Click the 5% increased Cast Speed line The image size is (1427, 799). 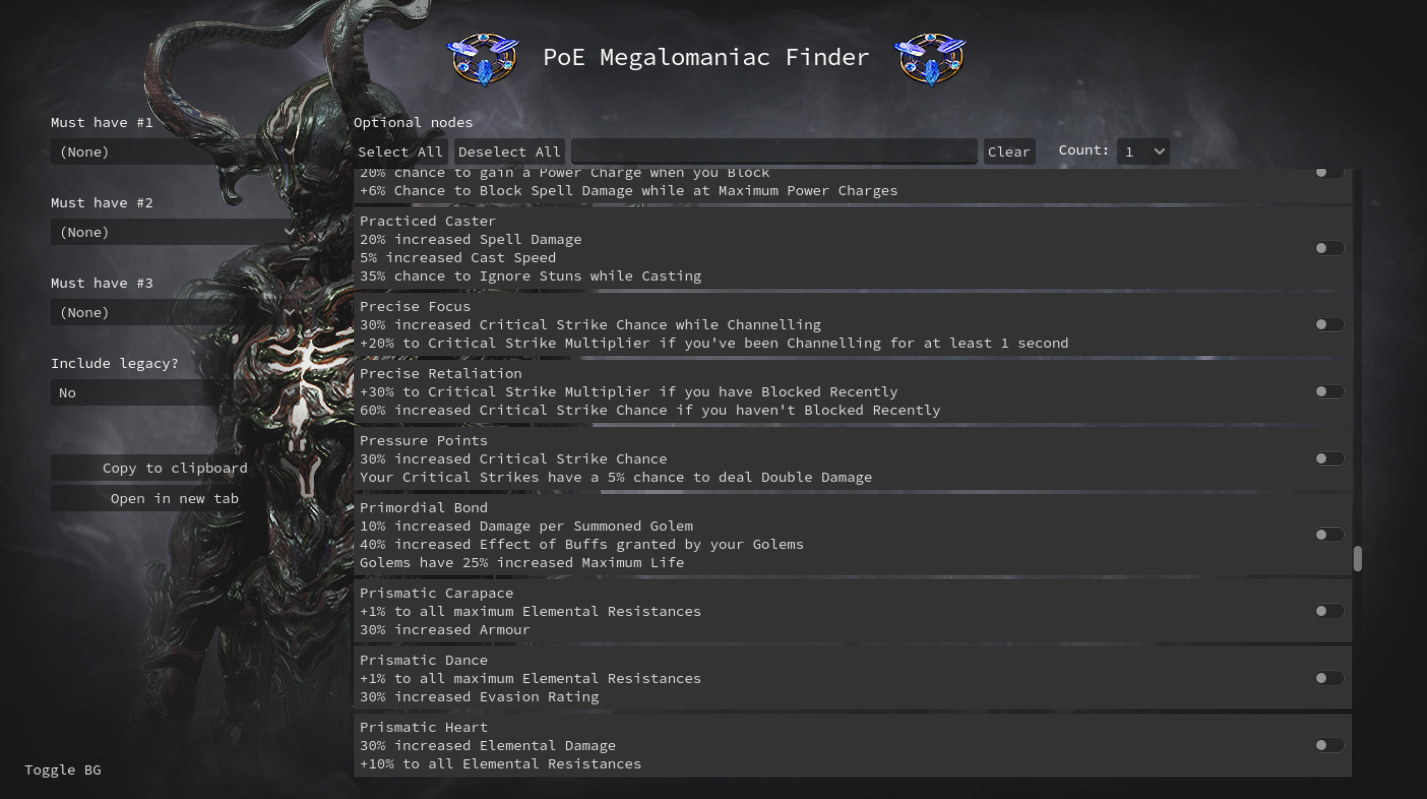point(458,257)
